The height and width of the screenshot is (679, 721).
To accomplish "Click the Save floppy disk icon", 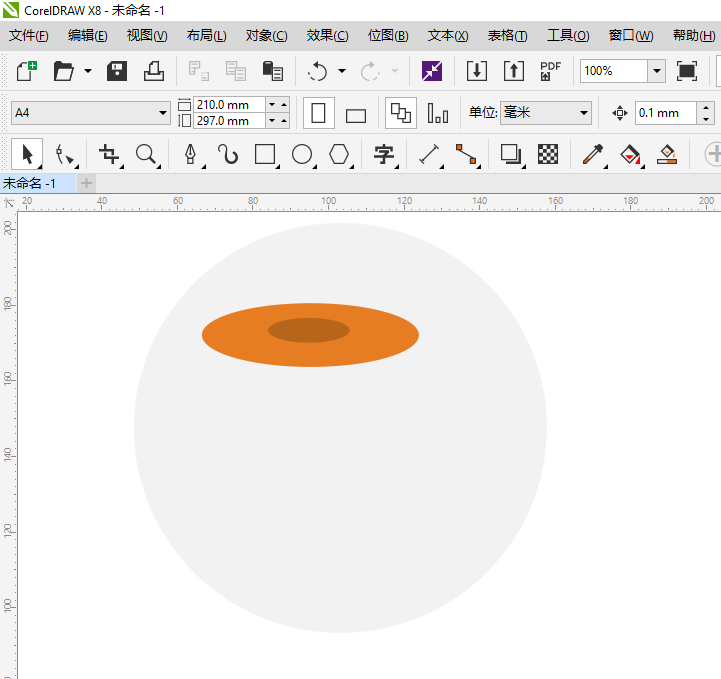I will [117, 71].
